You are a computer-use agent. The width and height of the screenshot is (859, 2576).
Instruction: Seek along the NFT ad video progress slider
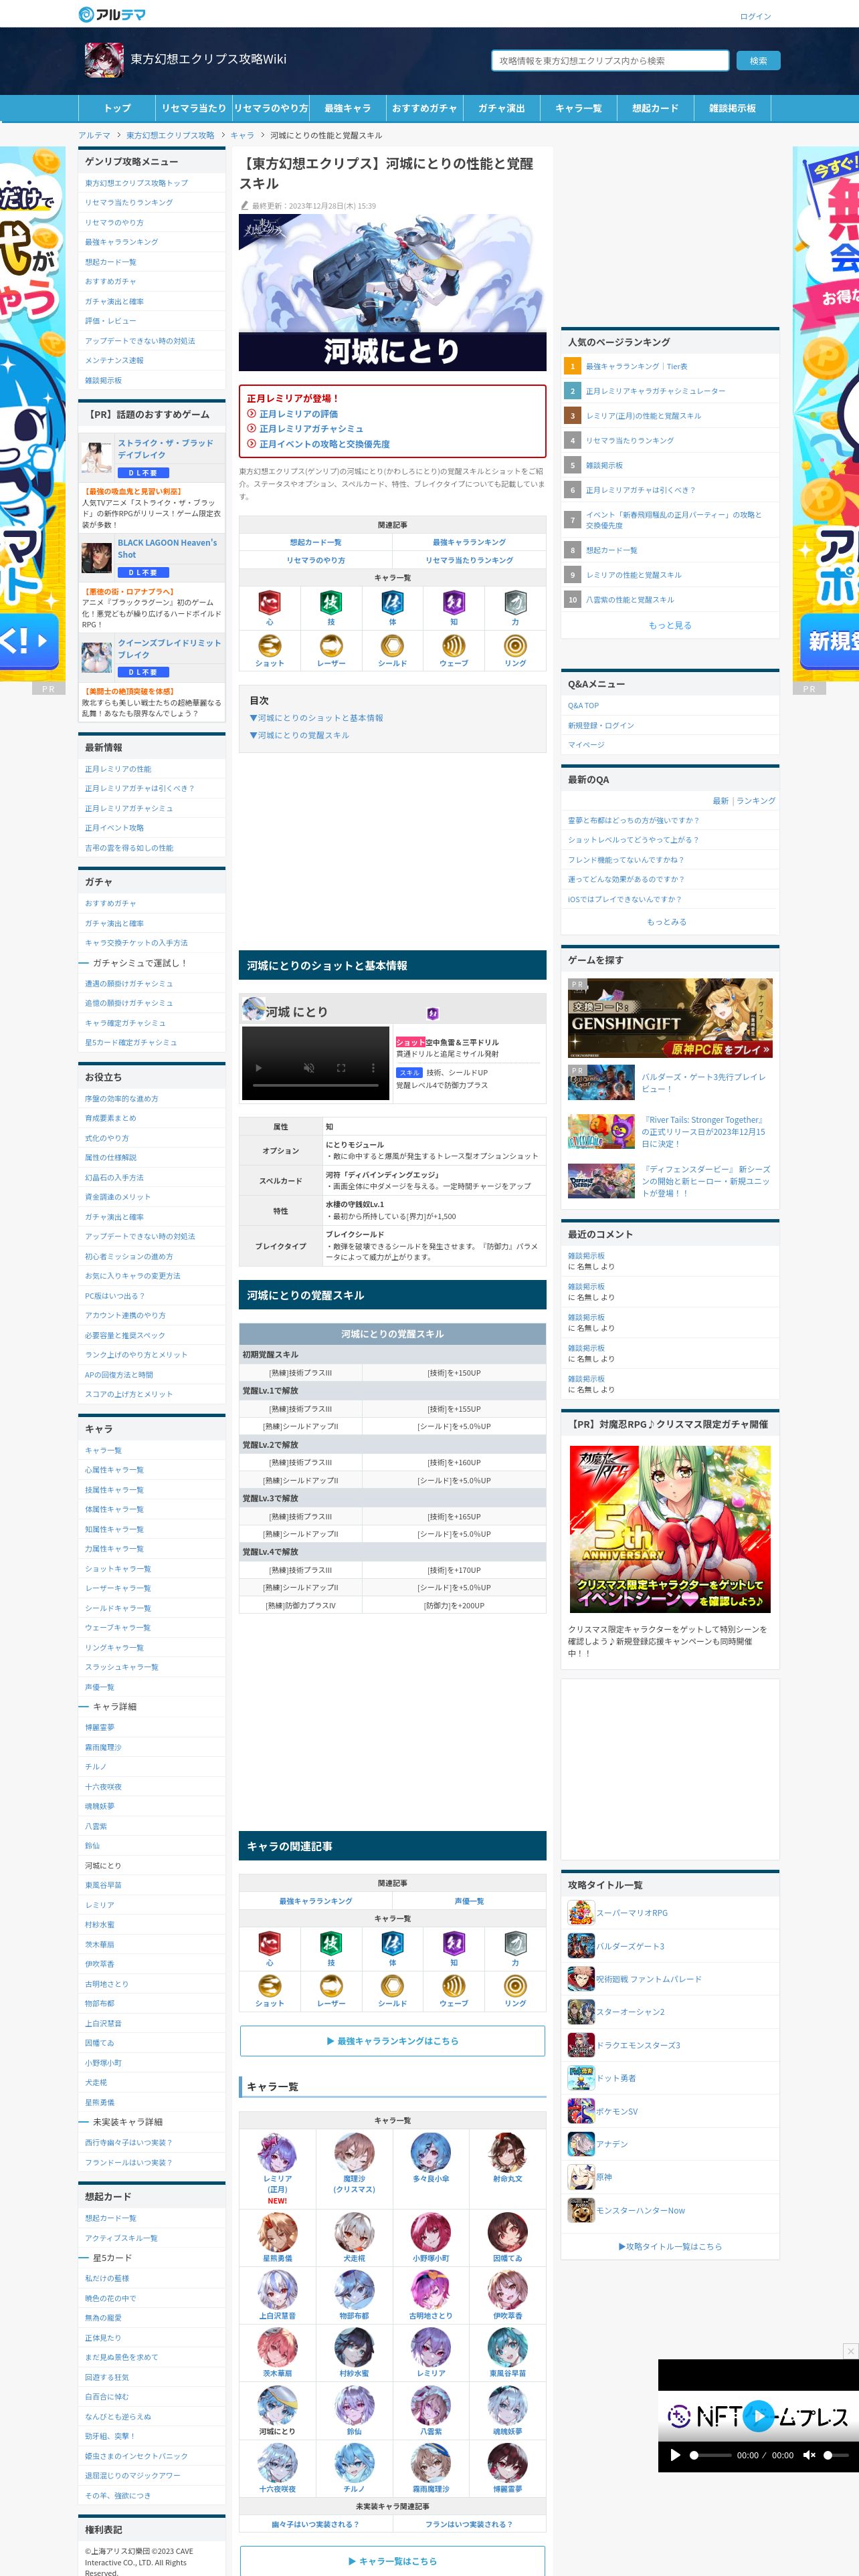710,2455
